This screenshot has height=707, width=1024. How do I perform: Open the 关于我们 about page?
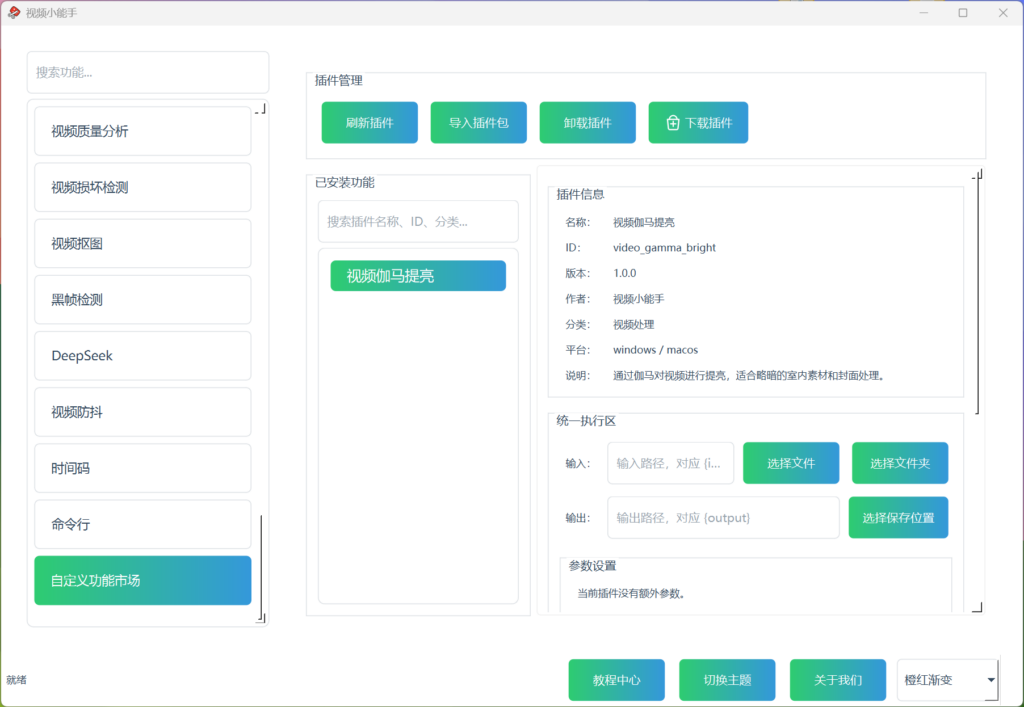(x=838, y=680)
